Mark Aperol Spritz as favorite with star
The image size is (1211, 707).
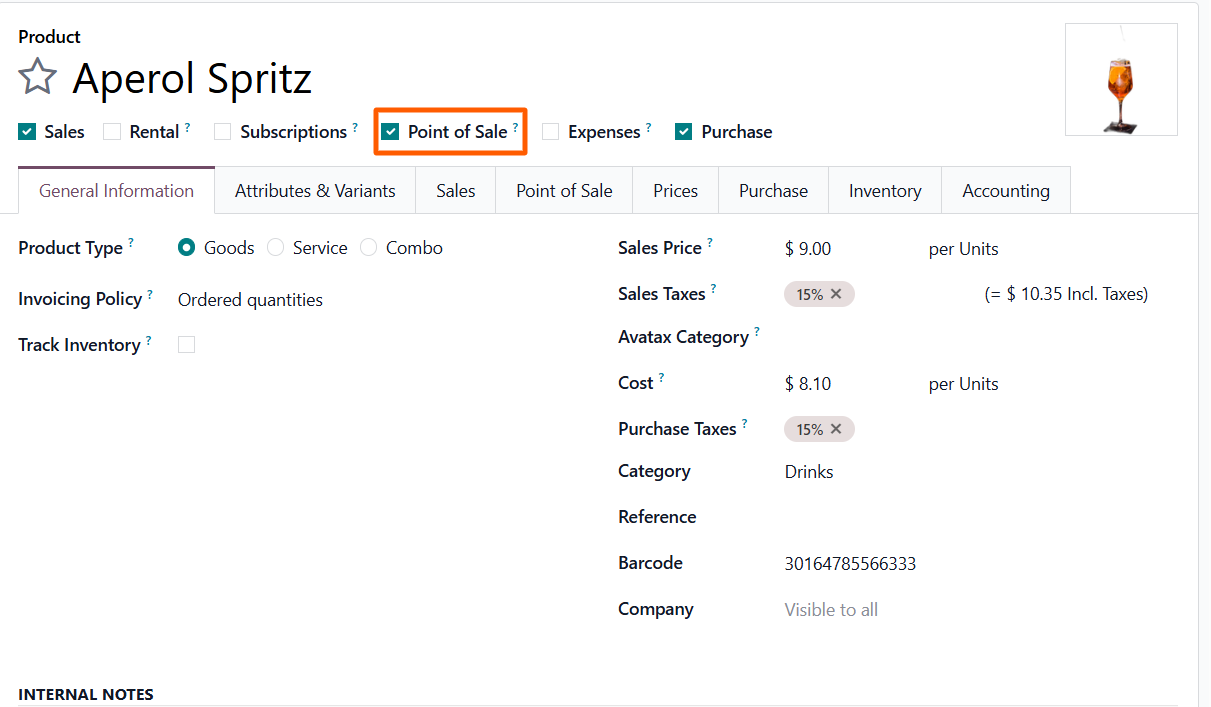(x=37, y=77)
